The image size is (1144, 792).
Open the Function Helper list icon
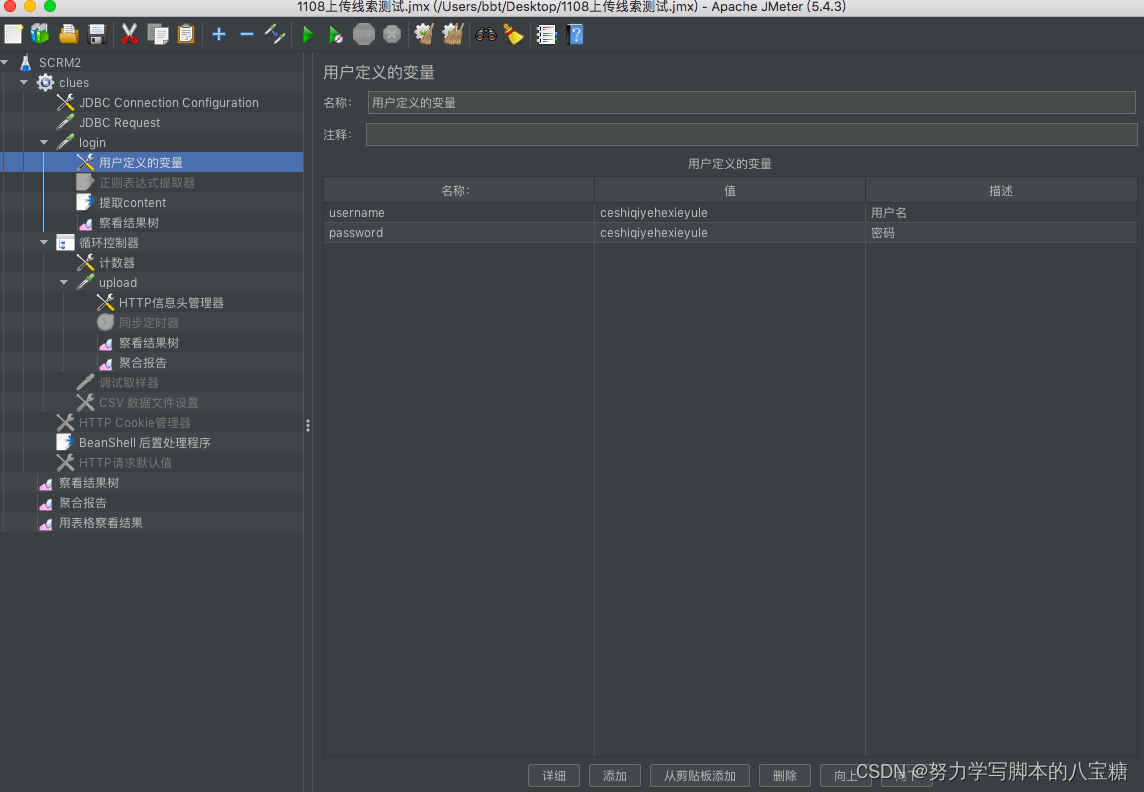tap(546, 34)
